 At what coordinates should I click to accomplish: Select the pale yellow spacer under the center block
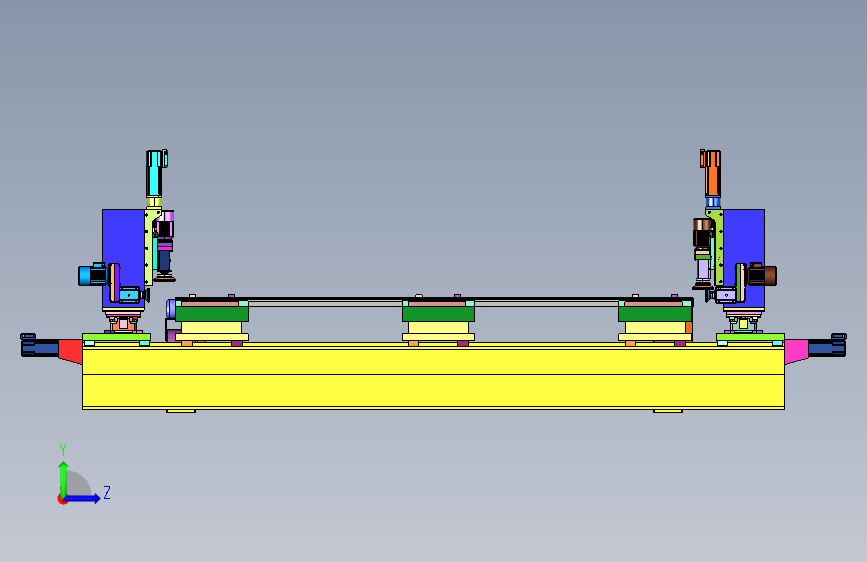point(438,327)
